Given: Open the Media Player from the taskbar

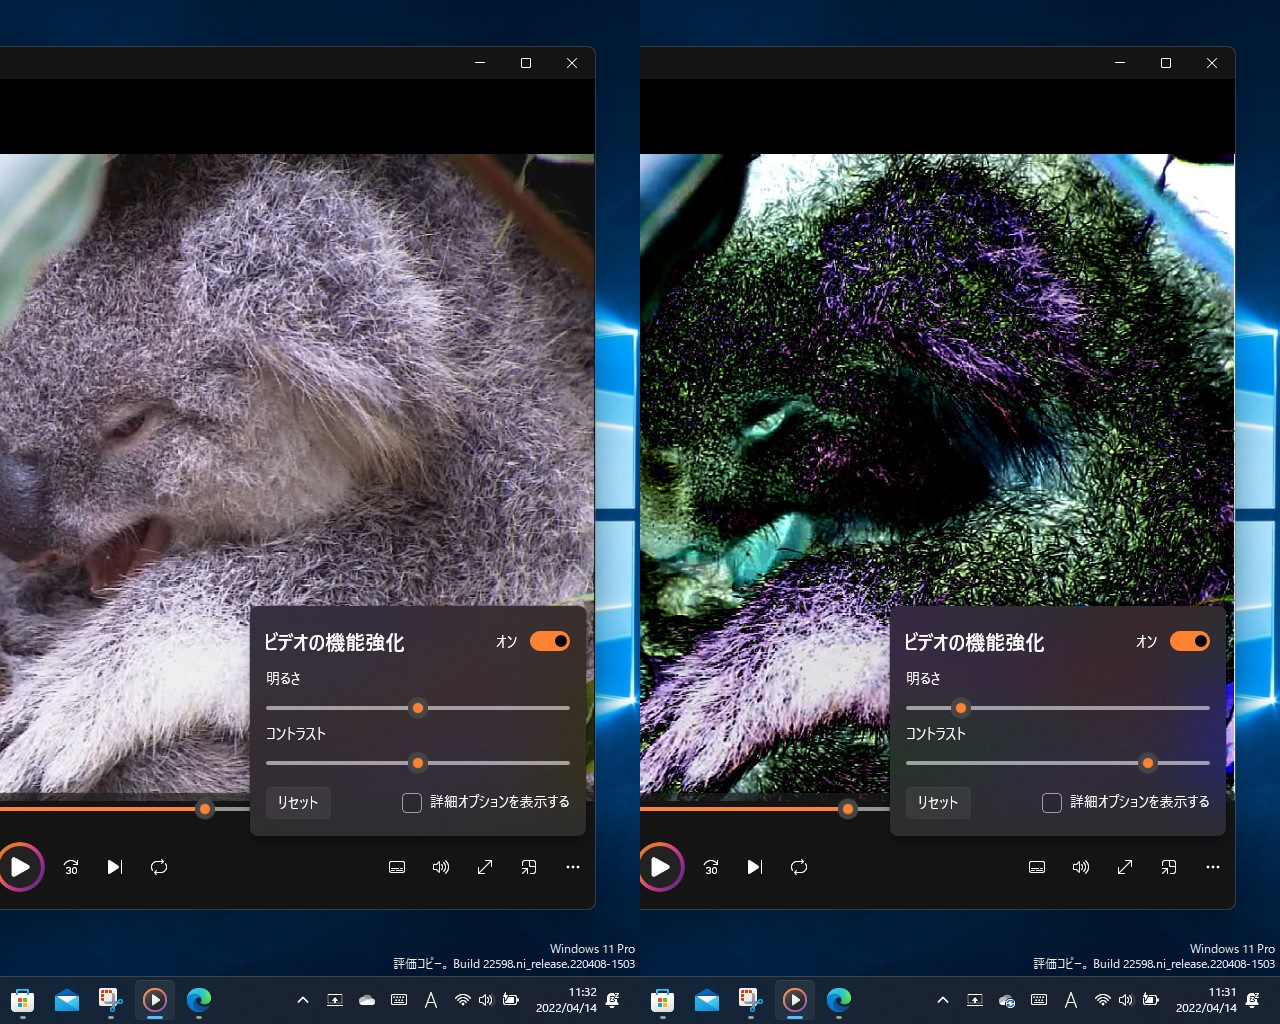Looking at the screenshot, I should pos(155,1000).
